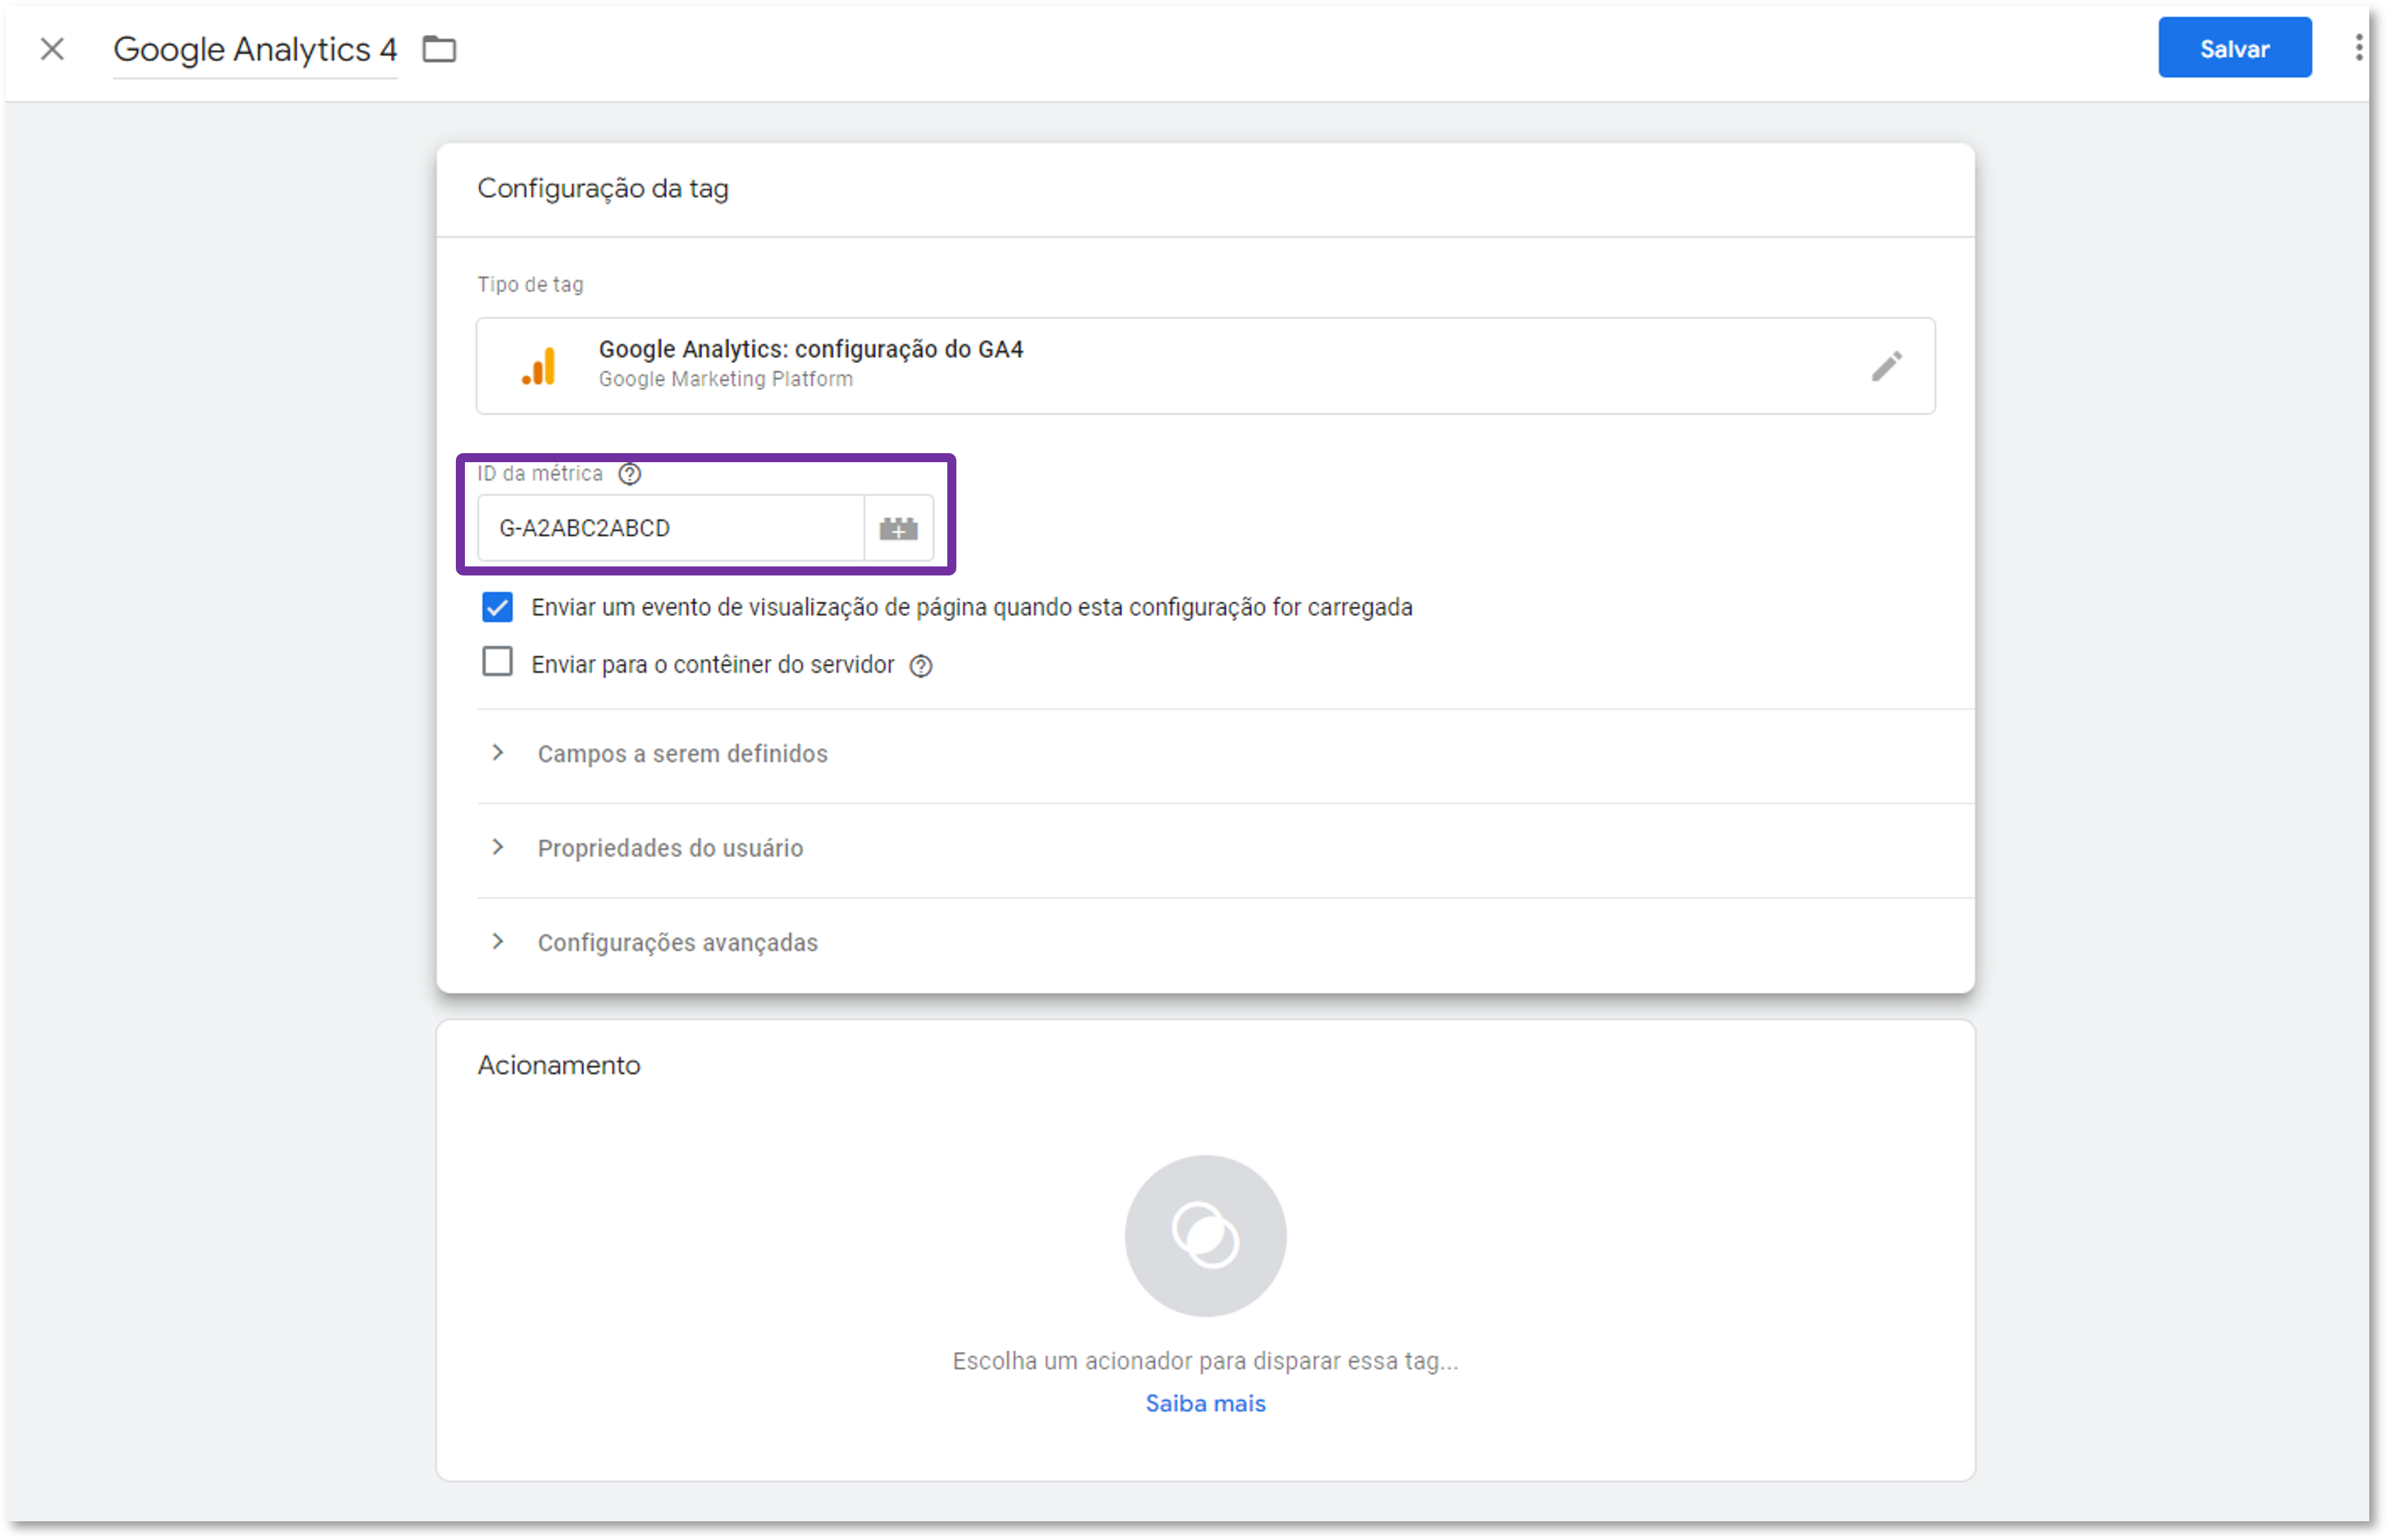Screen dimensions: 2388x1540
Task: Click Escolha um acionador para disparar essa tag text
Action: (1205, 1361)
